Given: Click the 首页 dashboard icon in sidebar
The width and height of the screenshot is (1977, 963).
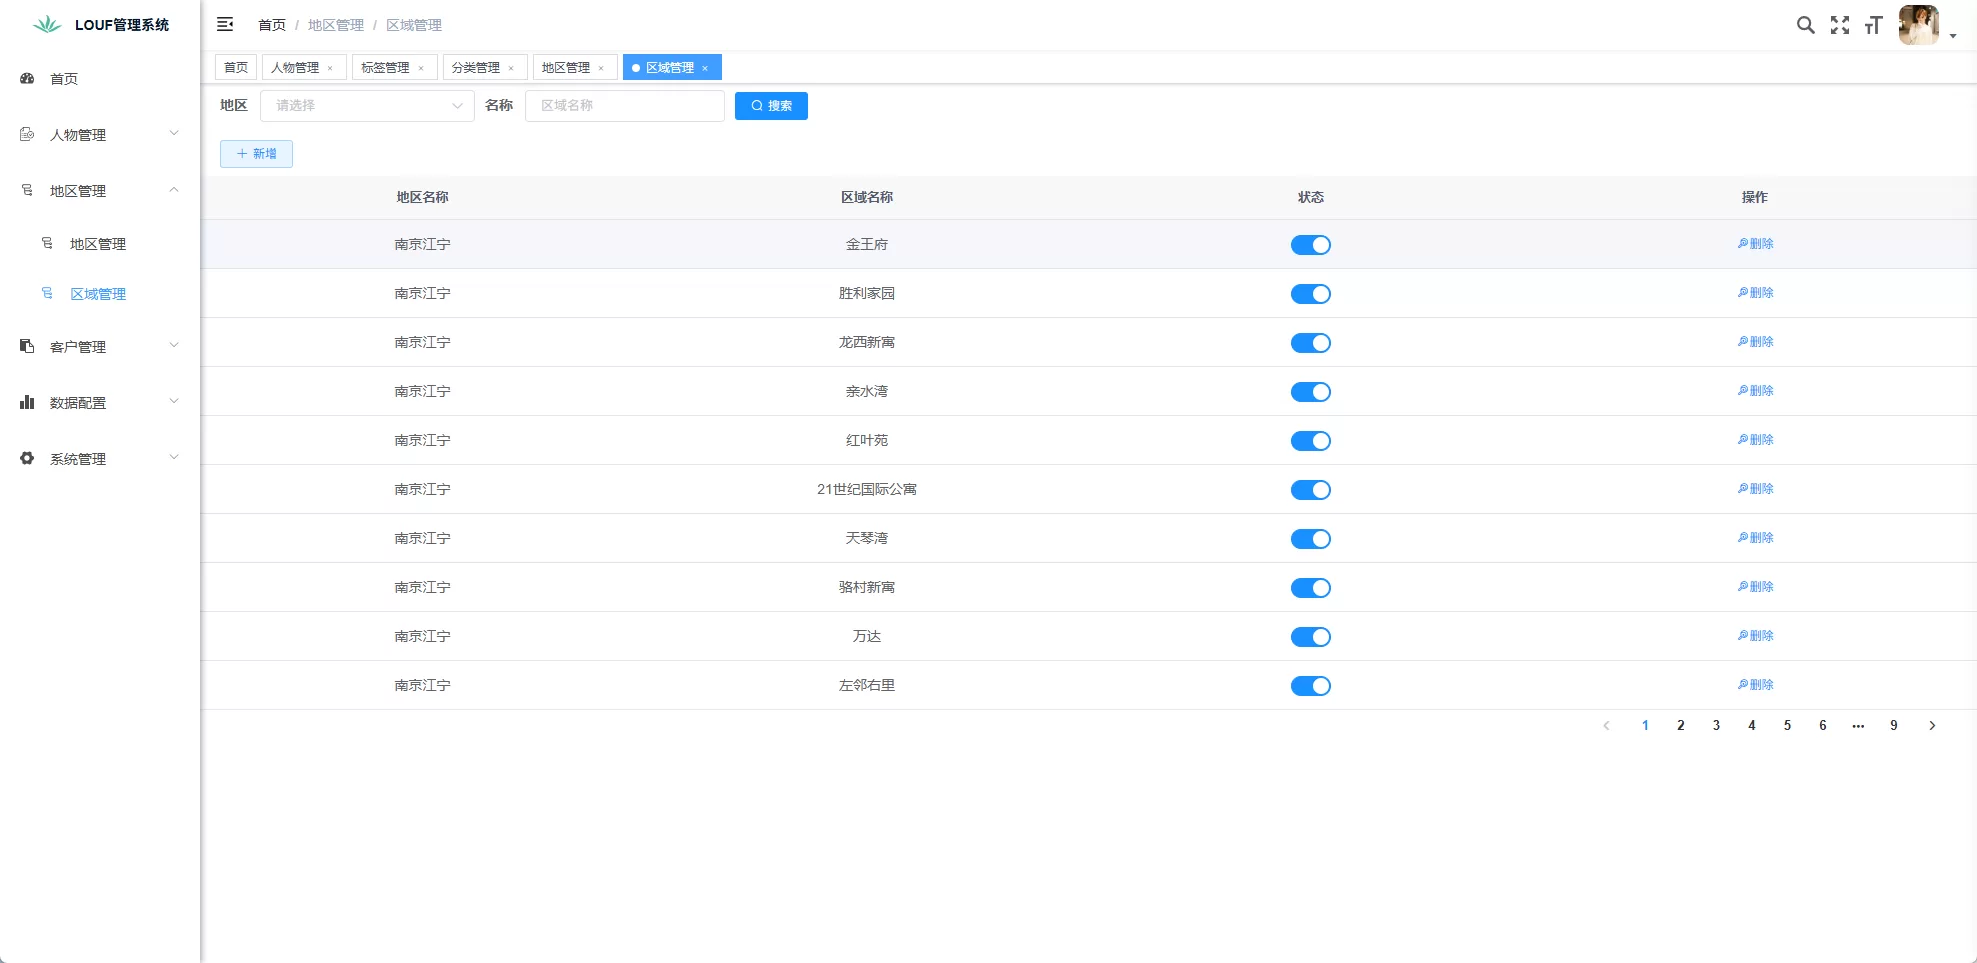Looking at the screenshot, I should [x=28, y=78].
